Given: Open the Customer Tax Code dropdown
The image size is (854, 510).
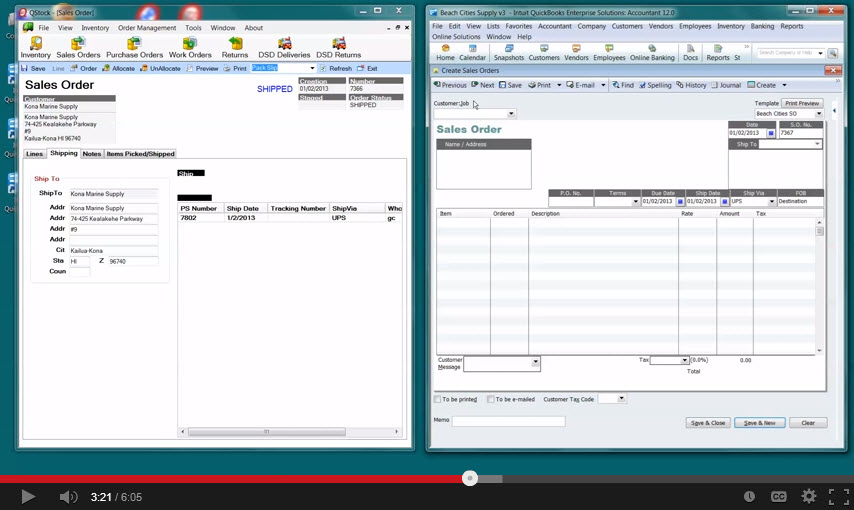Looking at the screenshot, I should (621, 399).
